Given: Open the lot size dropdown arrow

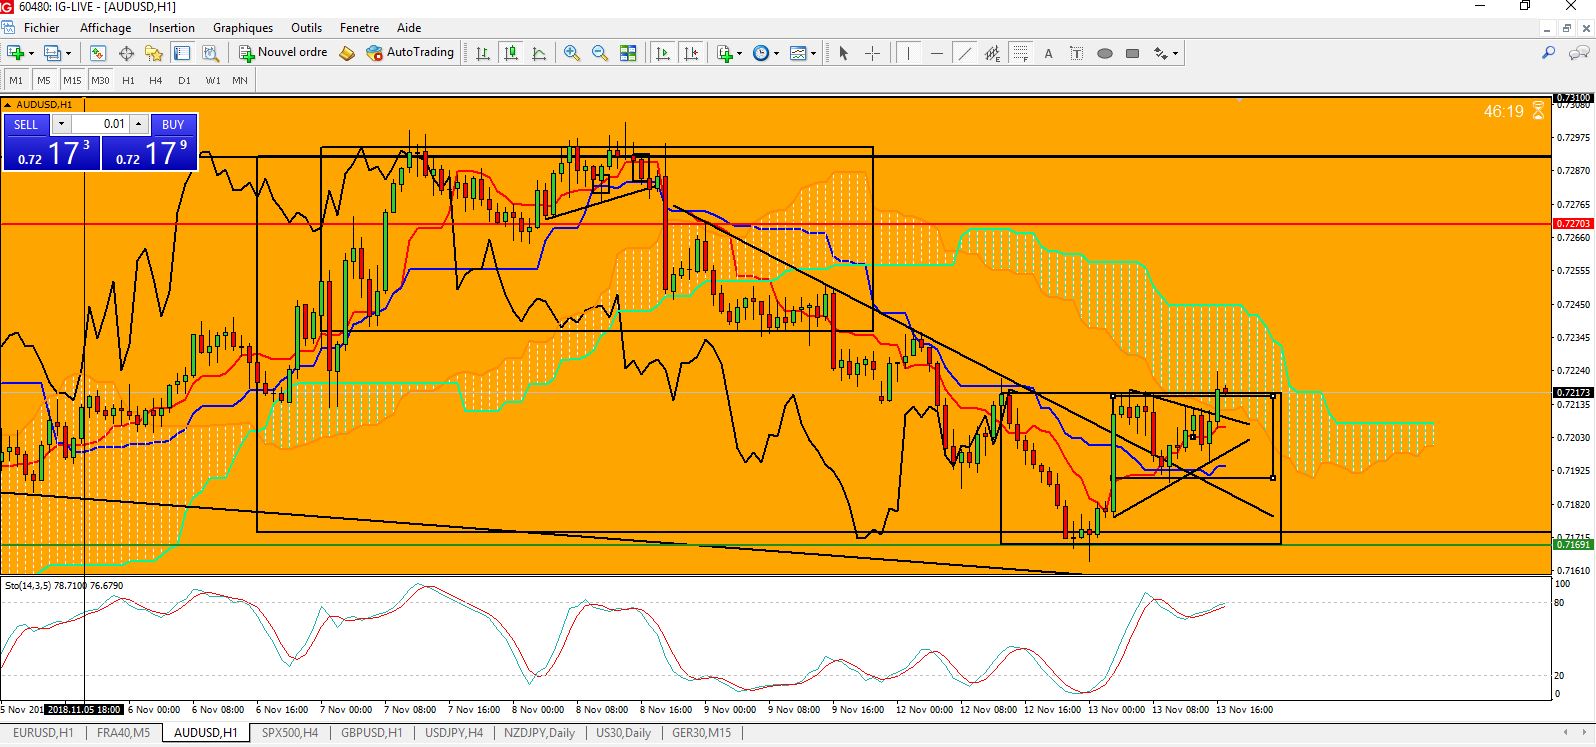Looking at the screenshot, I should coord(61,124).
